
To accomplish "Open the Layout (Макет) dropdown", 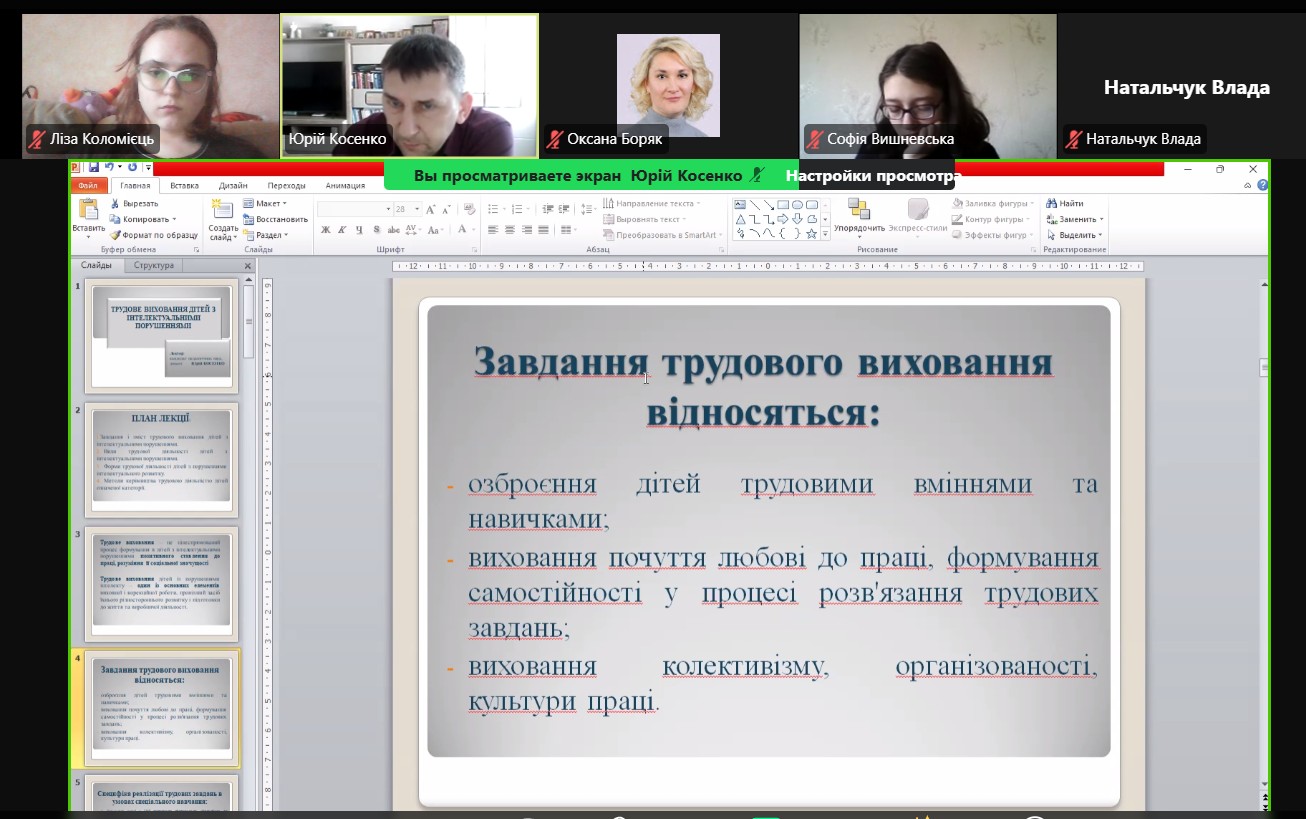I will 265,203.
